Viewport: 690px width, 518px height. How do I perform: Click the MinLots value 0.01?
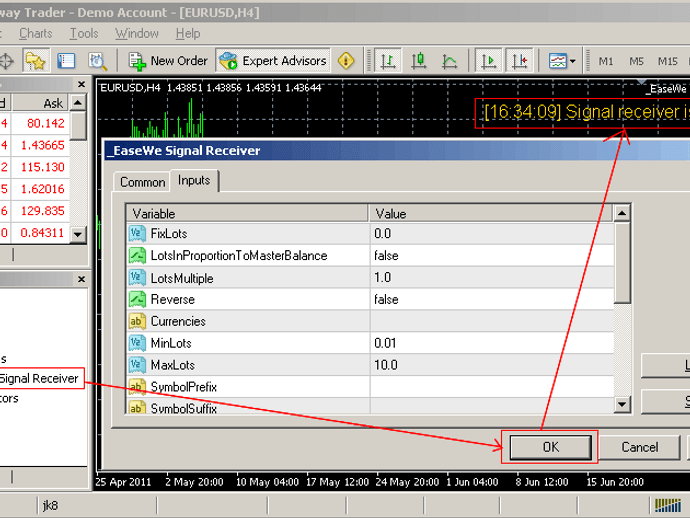point(492,343)
